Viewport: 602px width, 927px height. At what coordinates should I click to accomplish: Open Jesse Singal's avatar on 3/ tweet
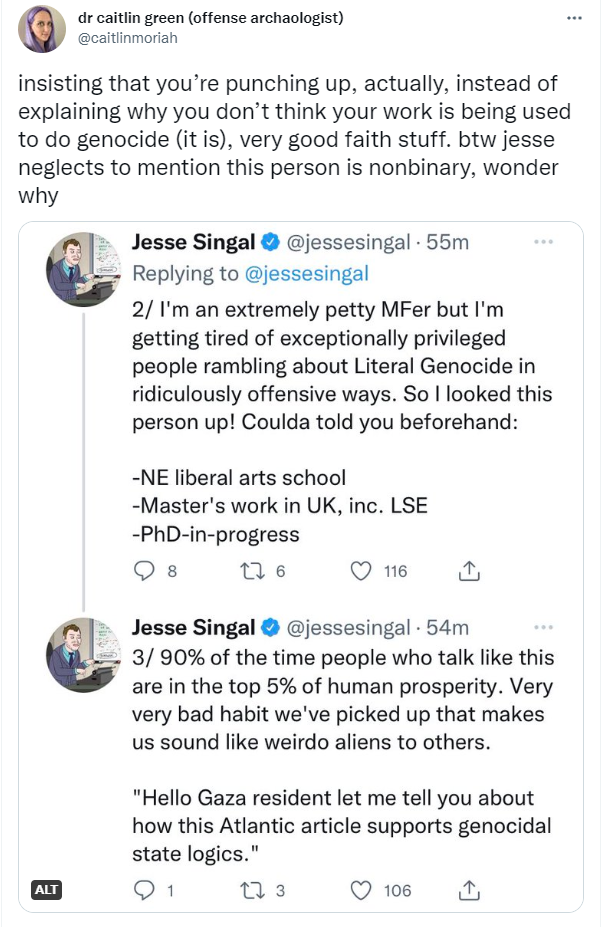83,654
